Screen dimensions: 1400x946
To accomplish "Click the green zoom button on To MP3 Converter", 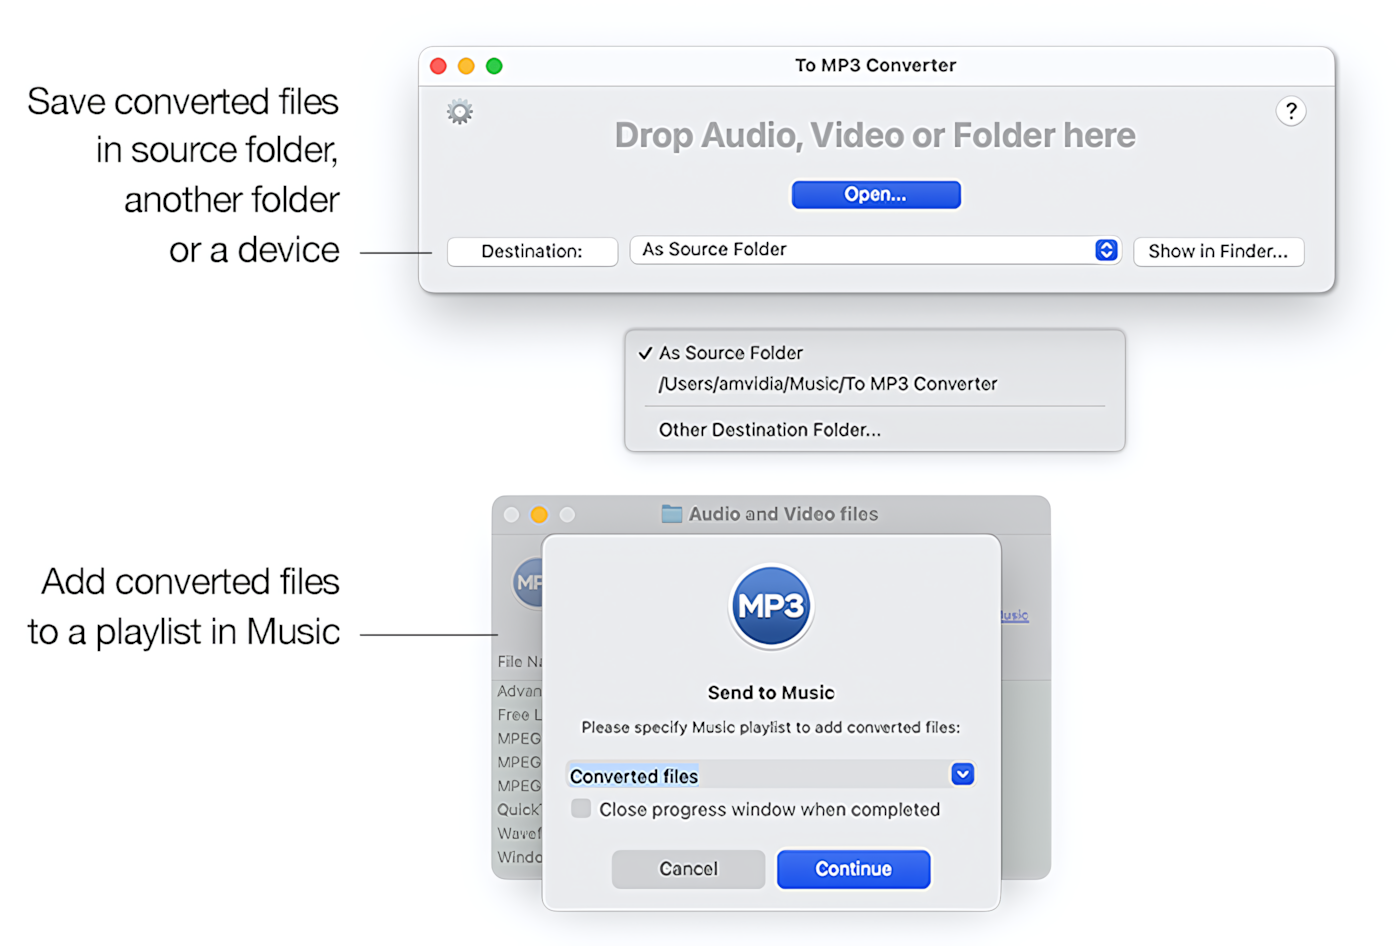I will point(494,65).
